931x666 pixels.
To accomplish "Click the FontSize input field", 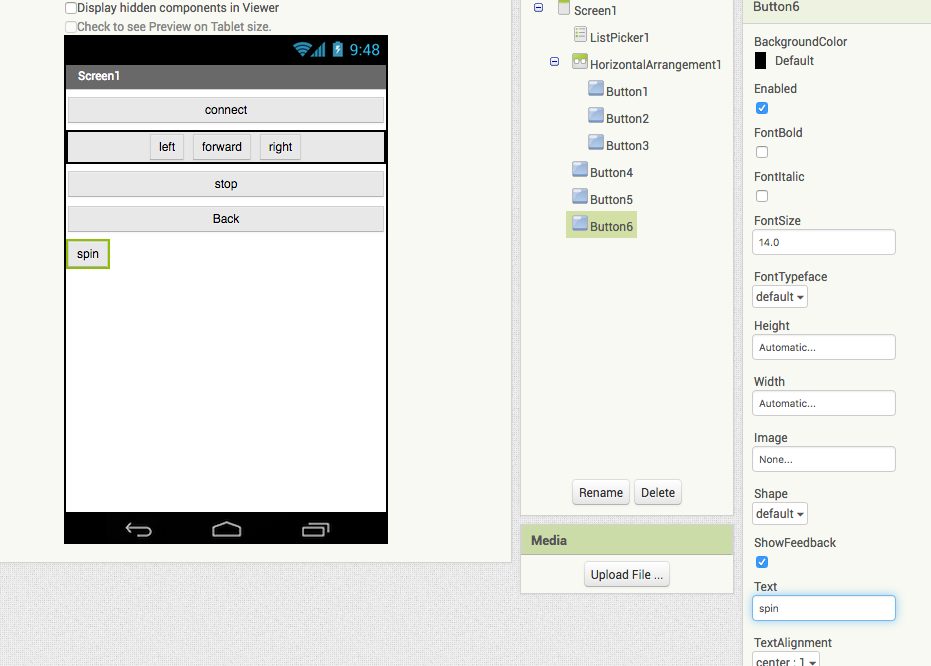I will click(824, 242).
